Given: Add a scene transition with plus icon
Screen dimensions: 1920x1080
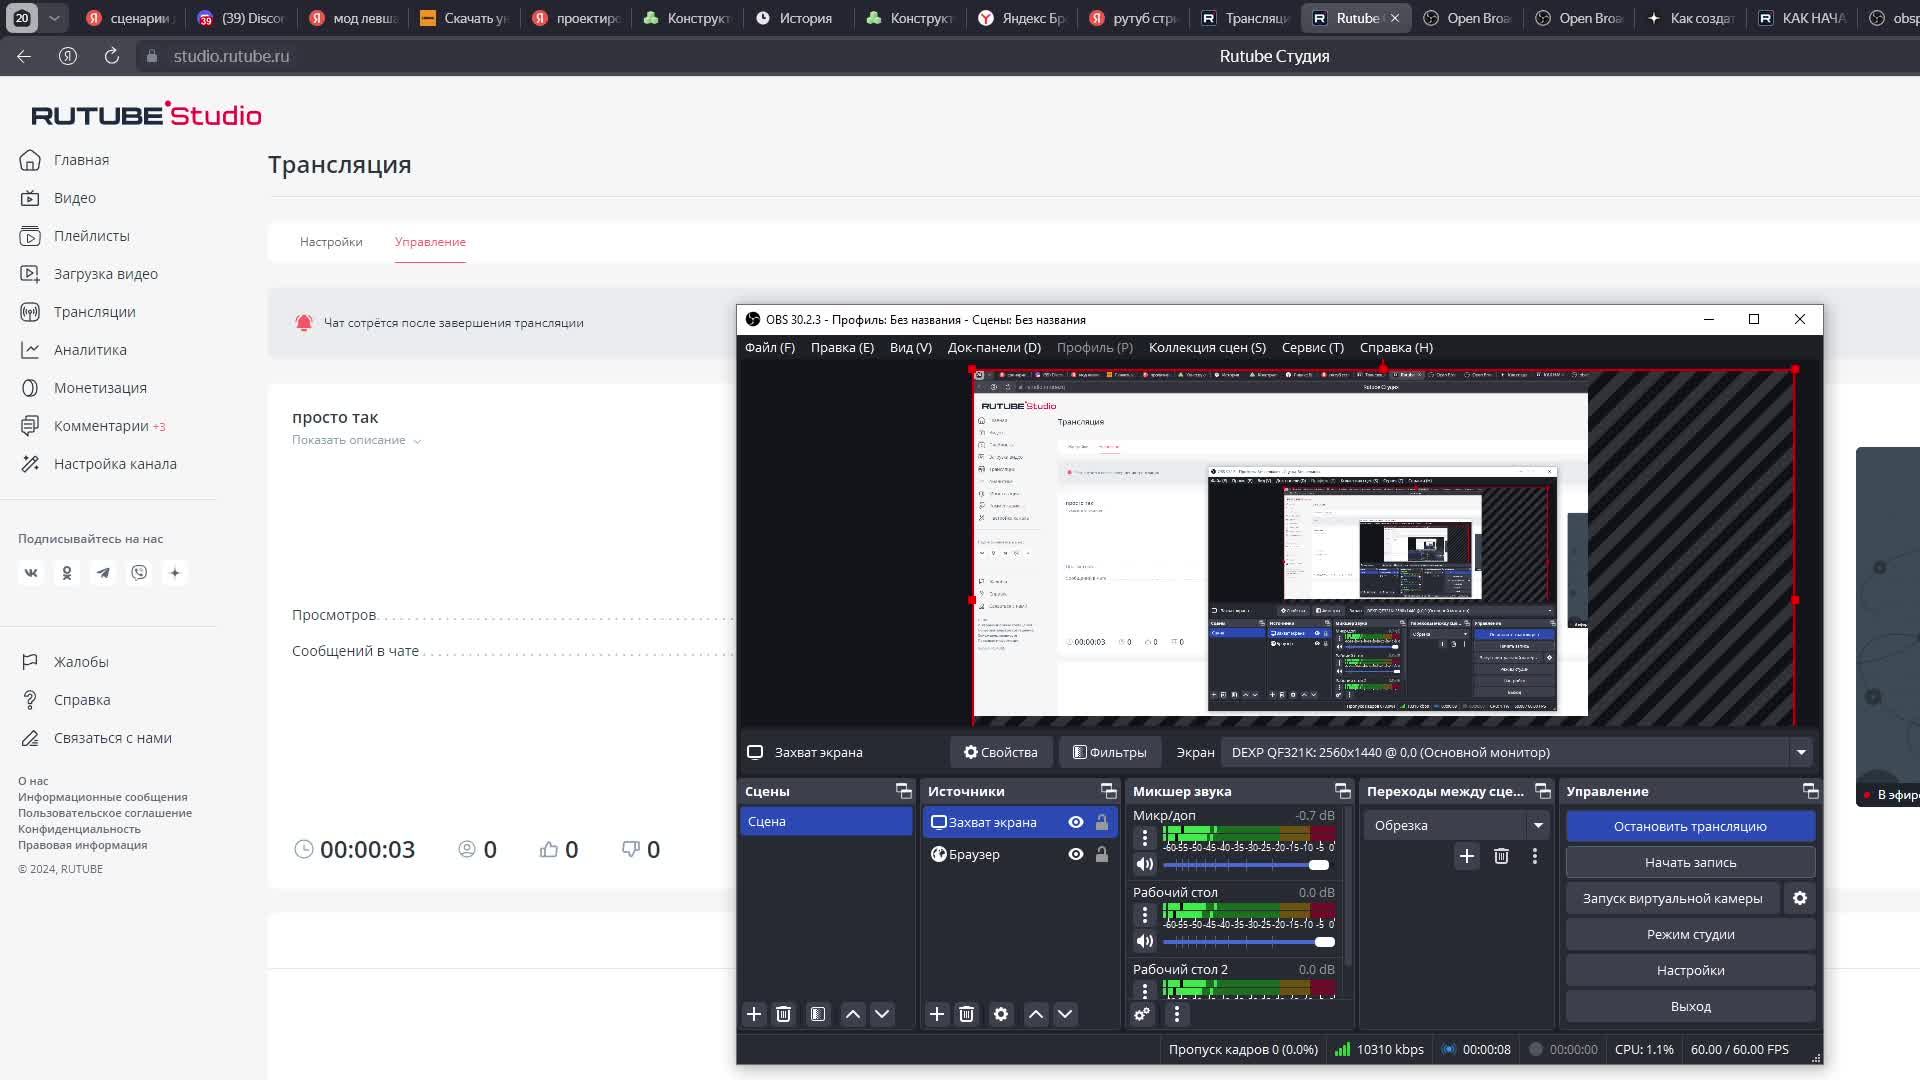Looking at the screenshot, I should (1467, 856).
